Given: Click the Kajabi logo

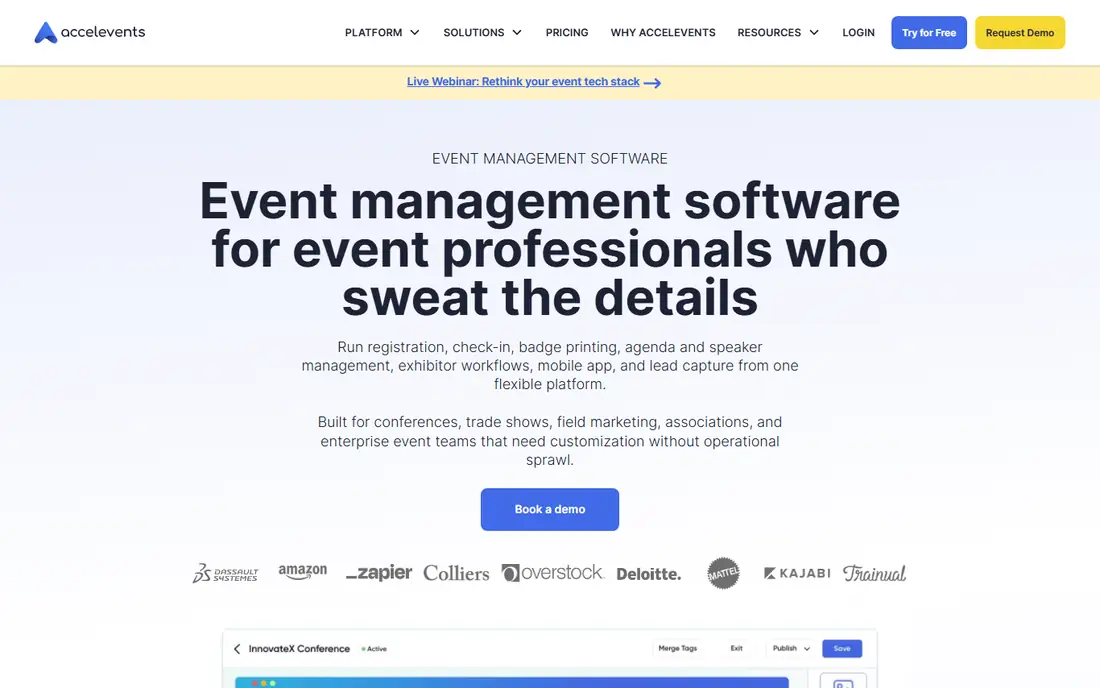Looking at the screenshot, I should (797, 573).
